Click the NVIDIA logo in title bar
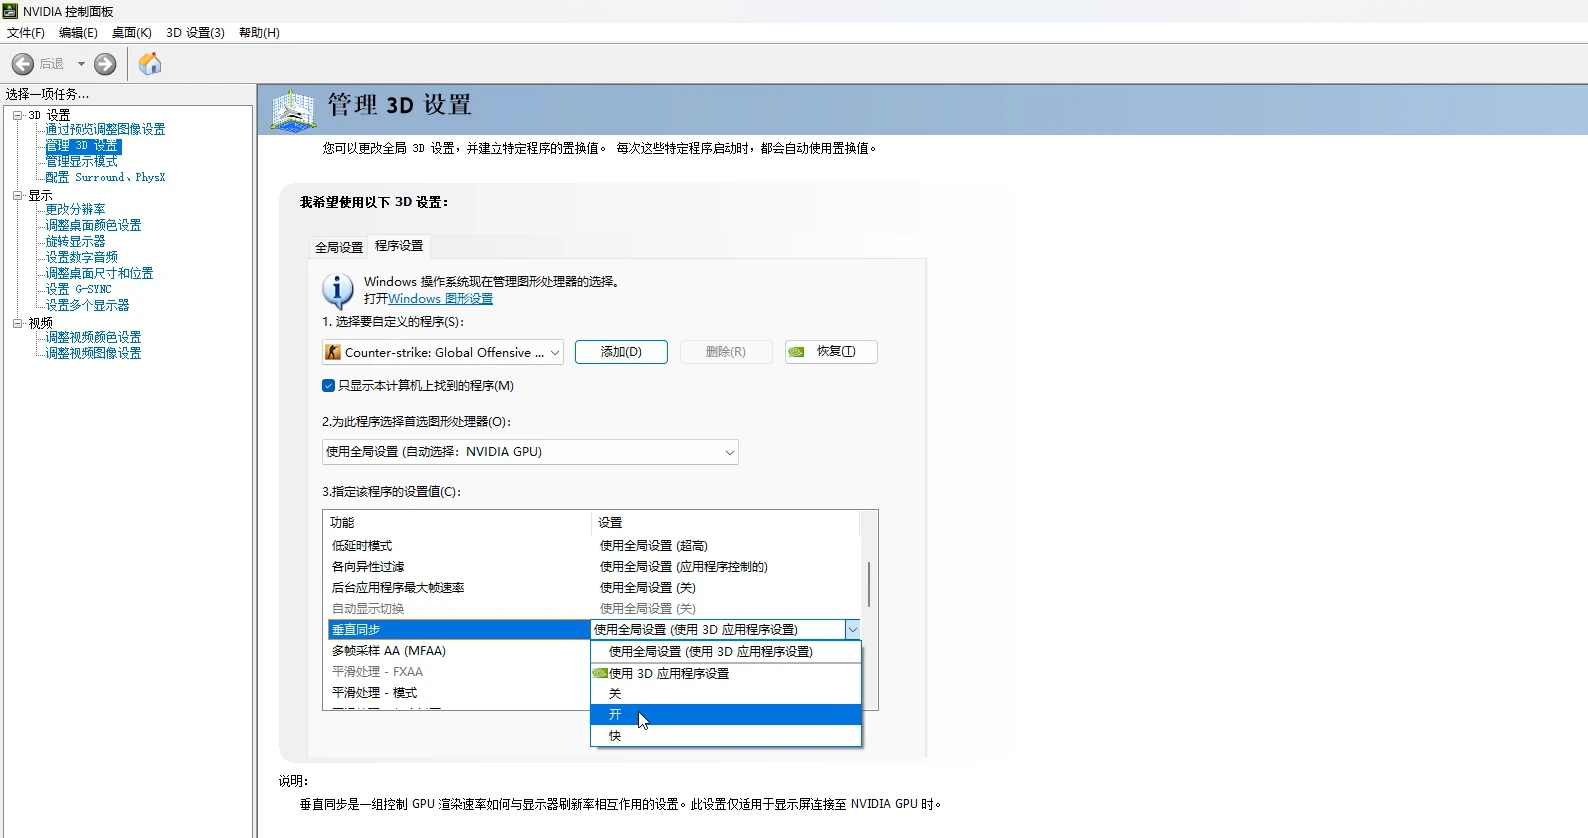This screenshot has height=838, width=1588. point(11,11)
